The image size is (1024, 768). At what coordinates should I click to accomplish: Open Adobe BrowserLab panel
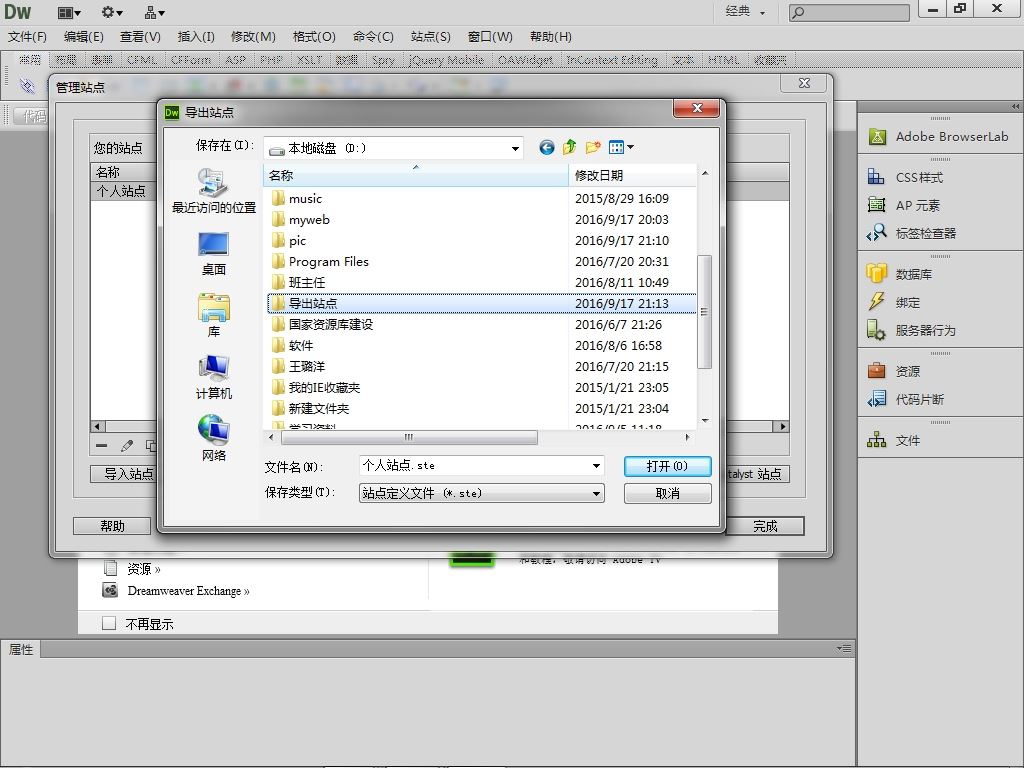[939, 136]
